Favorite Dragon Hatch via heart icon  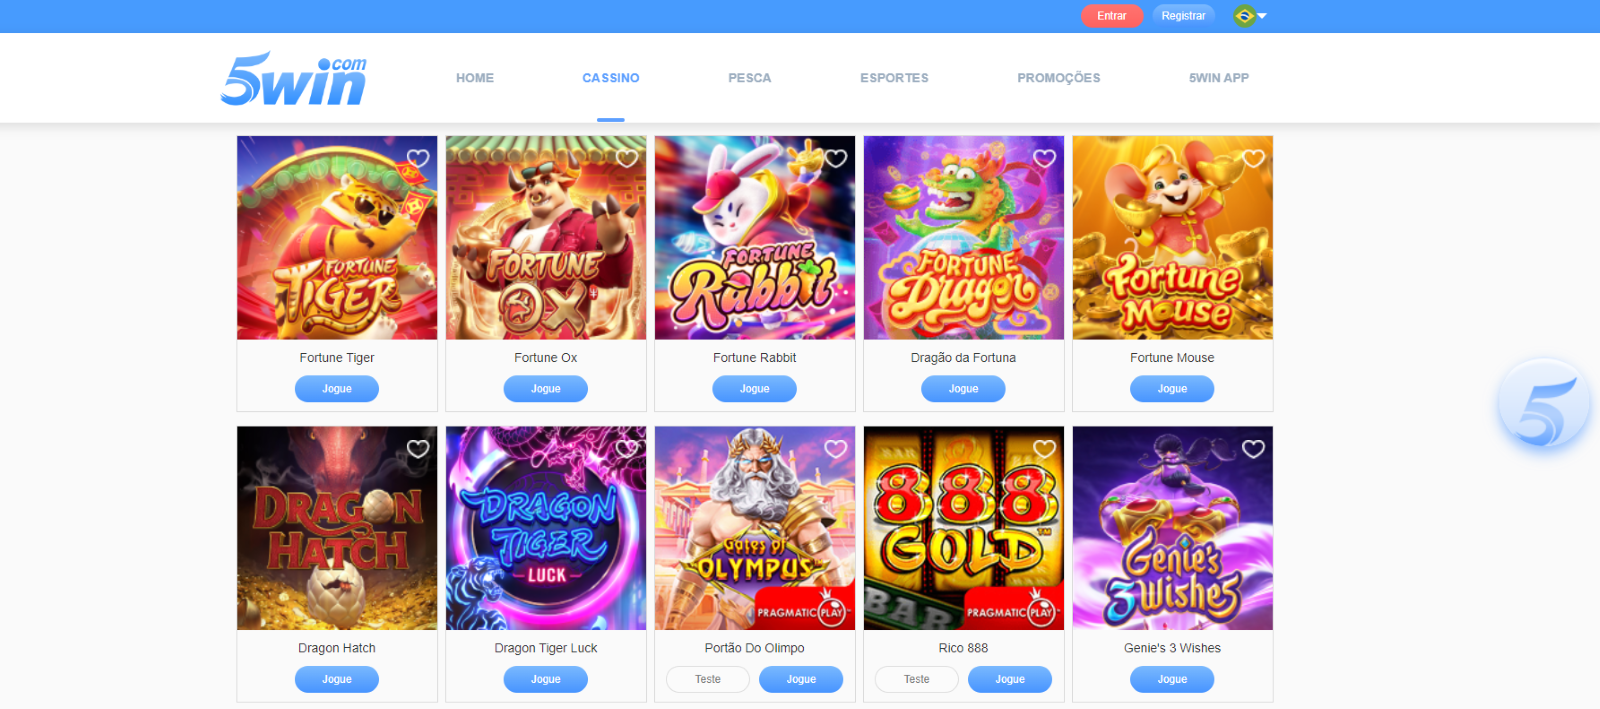tap(418, 449)
